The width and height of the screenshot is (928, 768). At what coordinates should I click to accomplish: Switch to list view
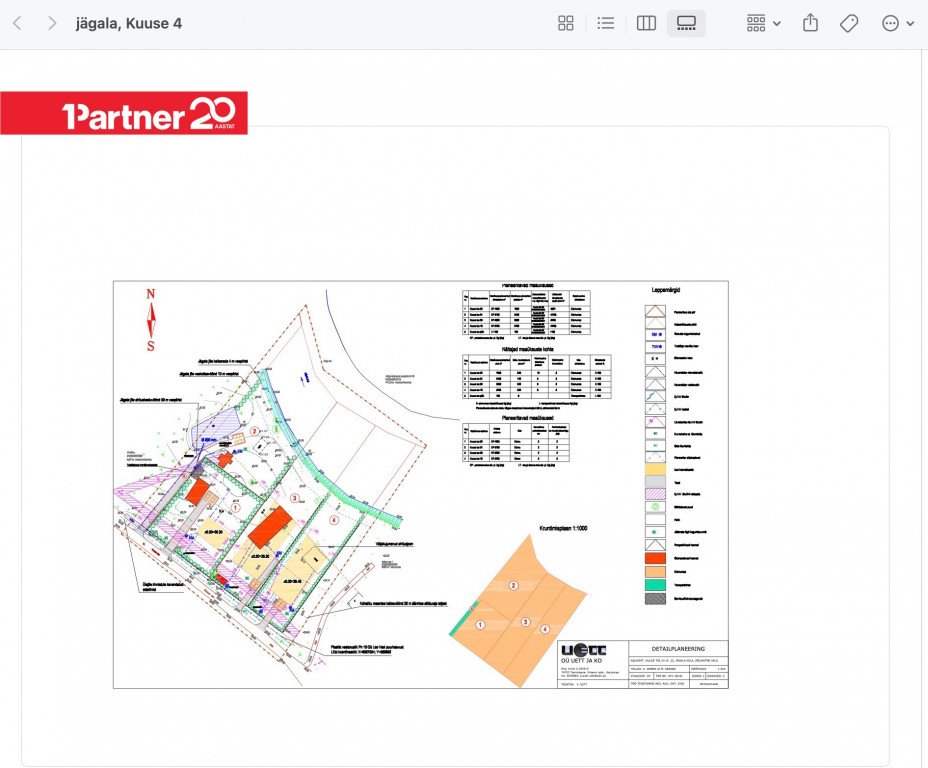tap(605, 23)
